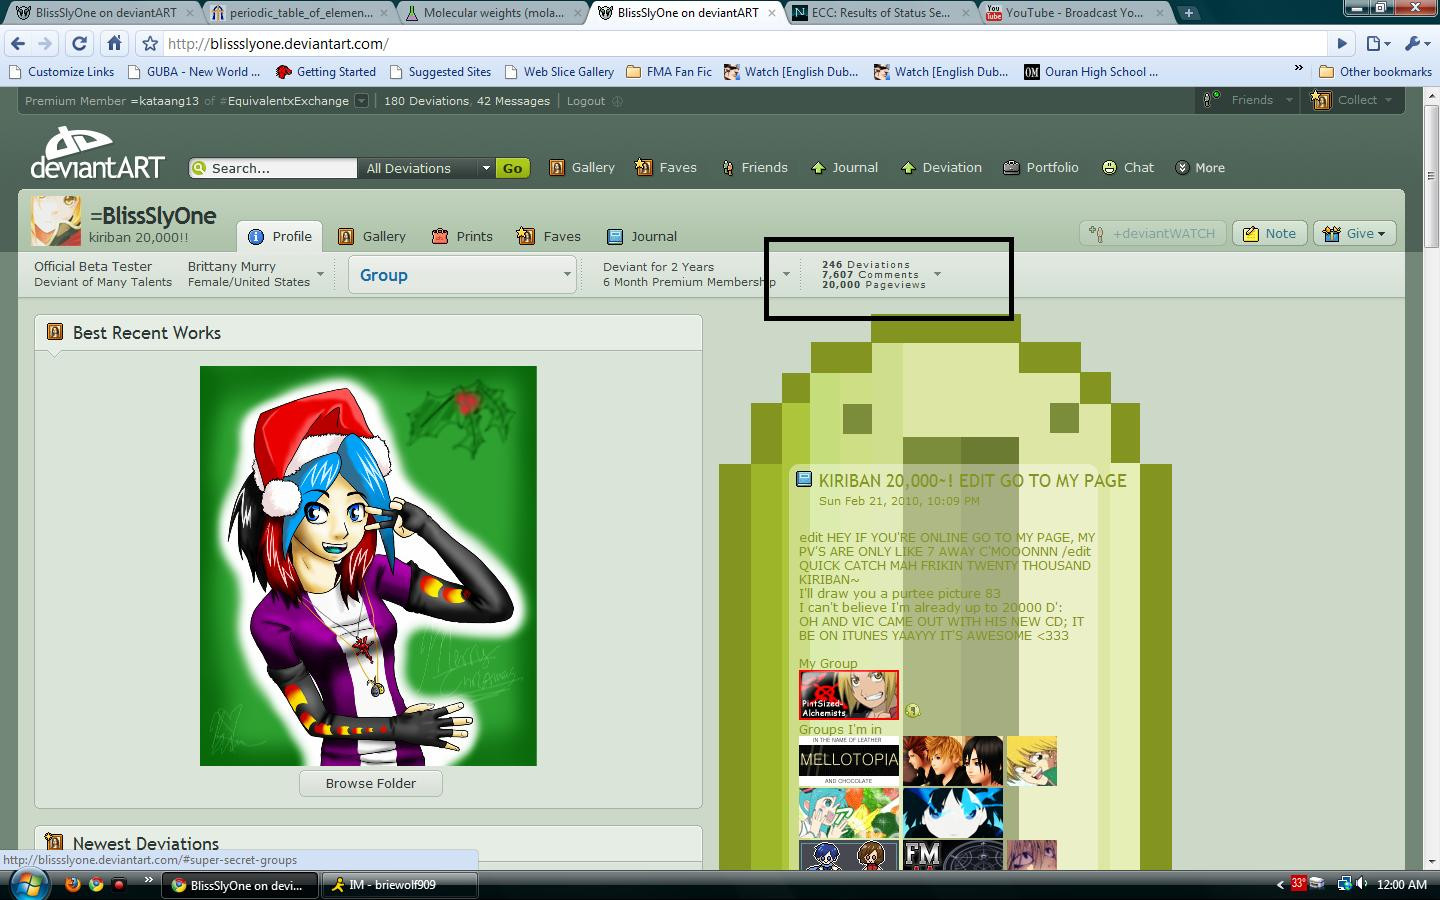Switch to ECC Results of Status tab

880,13
